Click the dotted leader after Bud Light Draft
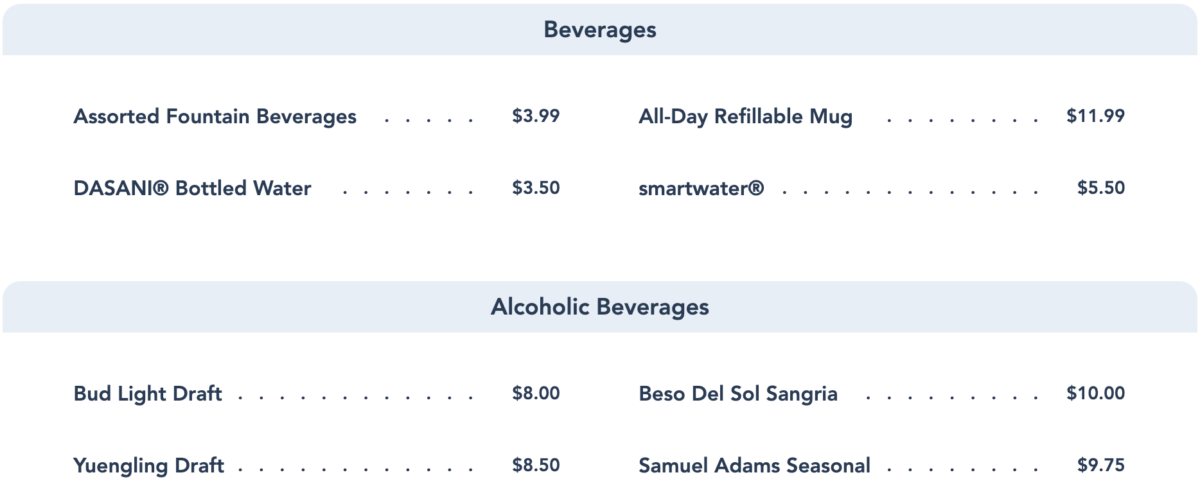 tap(358, 397)
